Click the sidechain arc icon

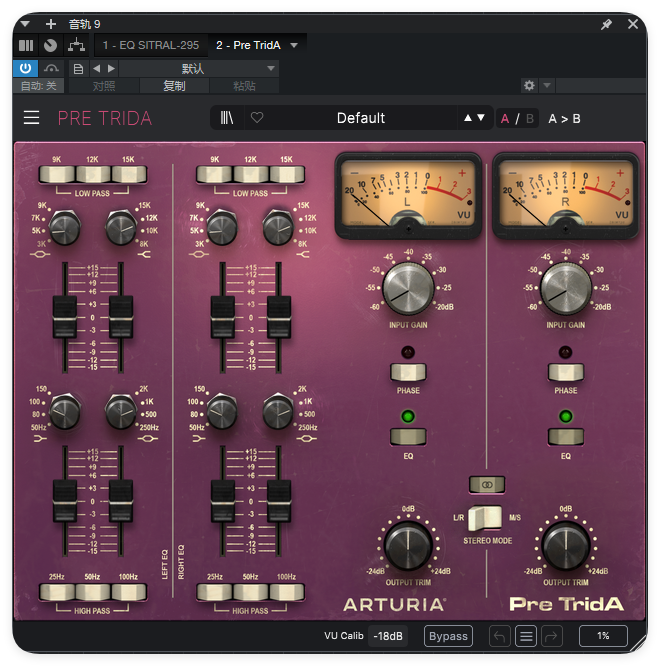click(51, 68)
